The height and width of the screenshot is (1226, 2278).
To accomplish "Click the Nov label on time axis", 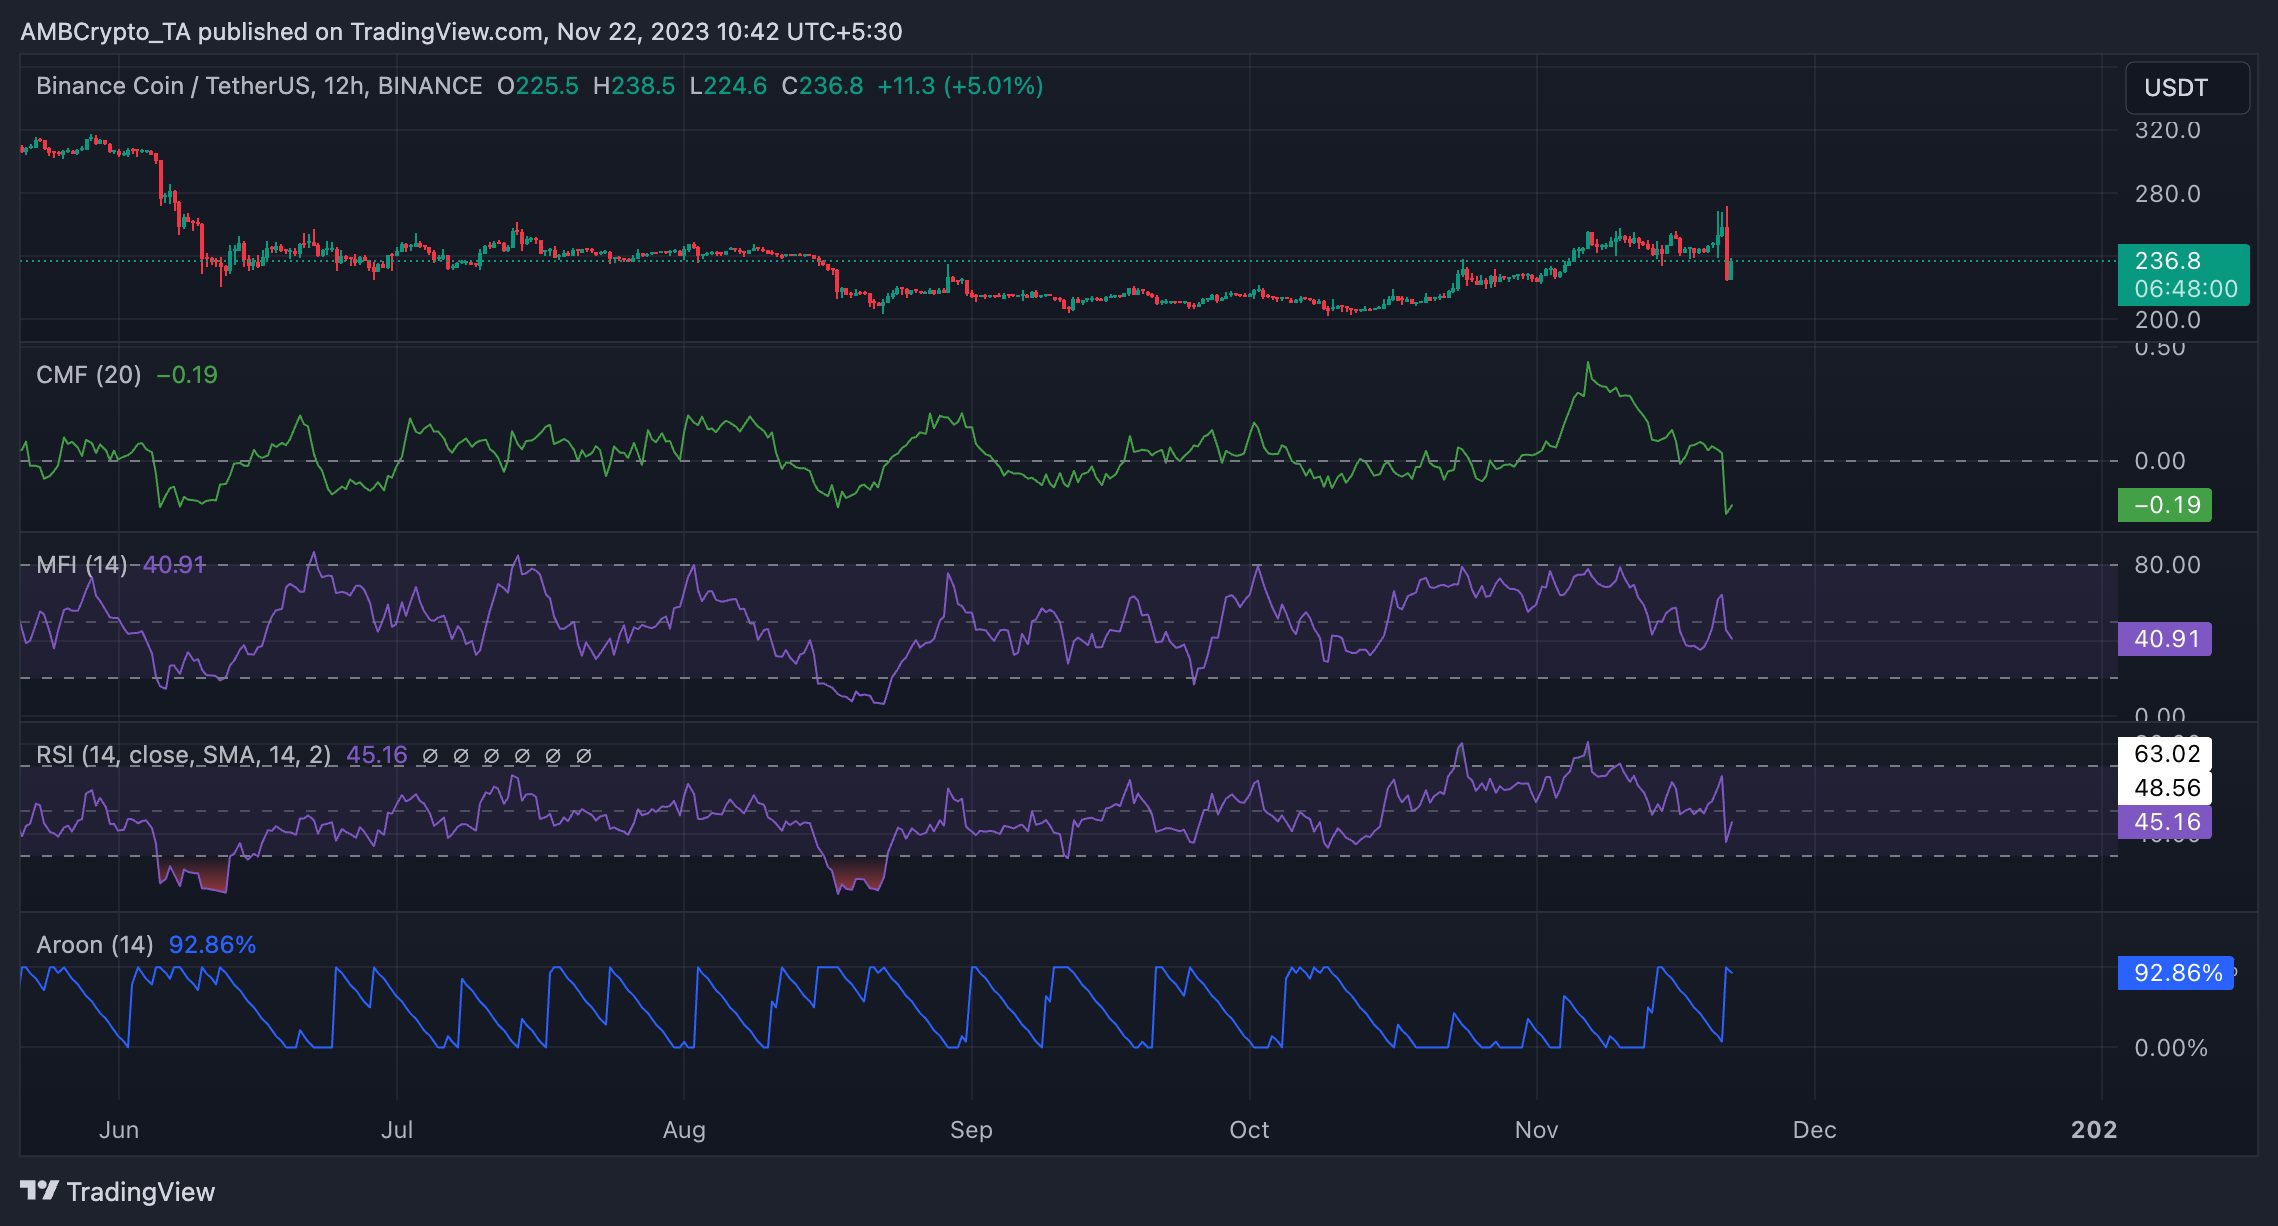I will (1536, 1130).
